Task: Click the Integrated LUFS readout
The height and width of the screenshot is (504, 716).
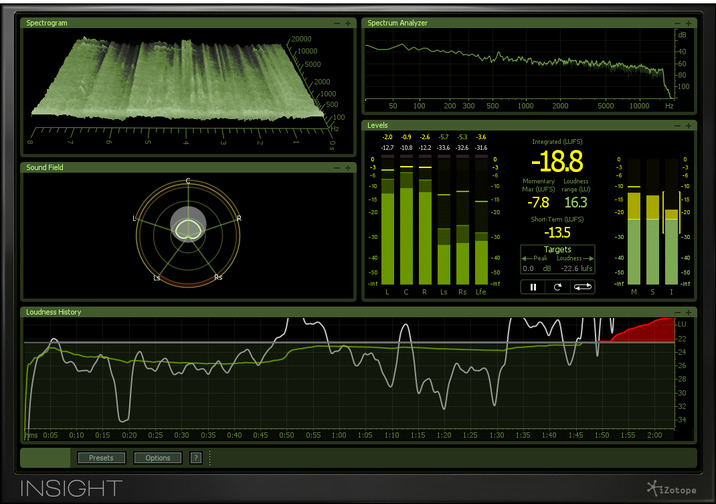Action: tap(557, 162)
